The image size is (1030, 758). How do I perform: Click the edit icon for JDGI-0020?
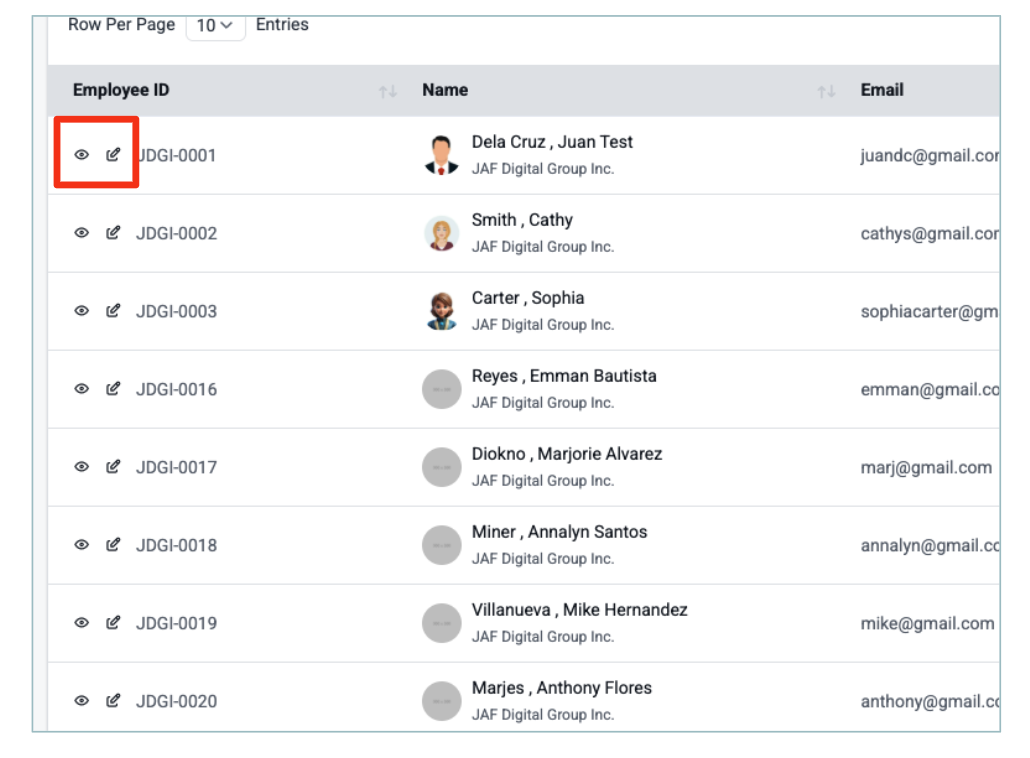(113, 701)
